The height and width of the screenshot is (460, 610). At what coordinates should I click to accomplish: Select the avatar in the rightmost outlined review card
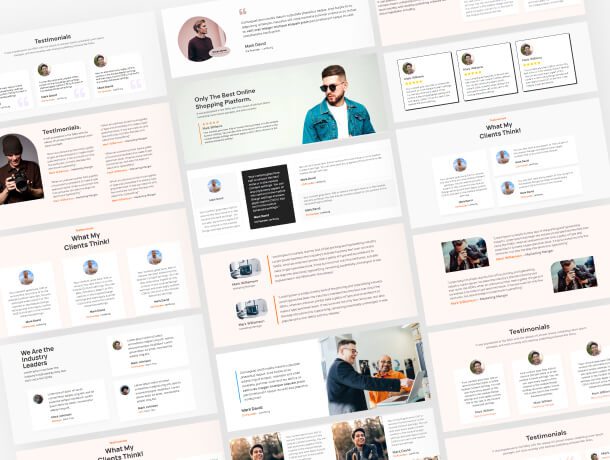tap(526, 49)
